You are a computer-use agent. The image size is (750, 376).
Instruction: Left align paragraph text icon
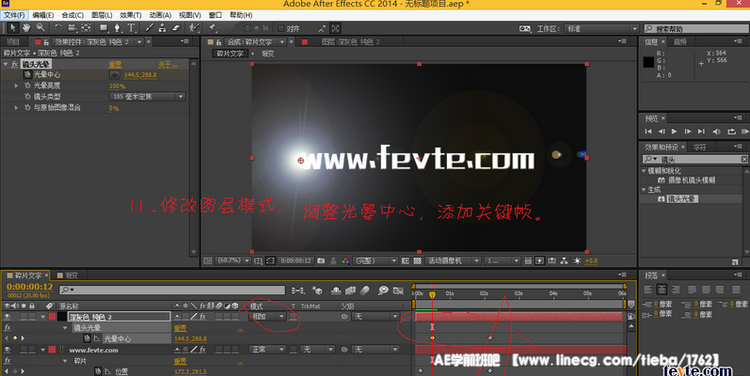pos(648,289)
